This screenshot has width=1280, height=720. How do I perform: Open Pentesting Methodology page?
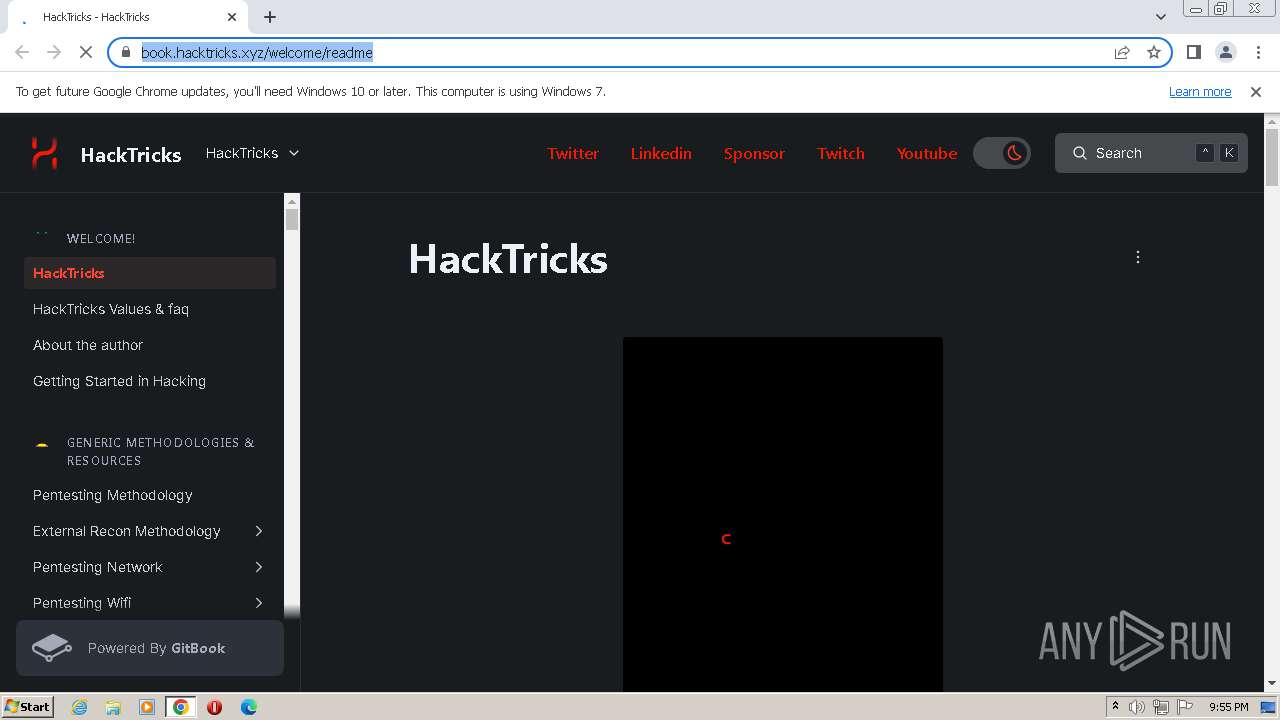[150, 495]
